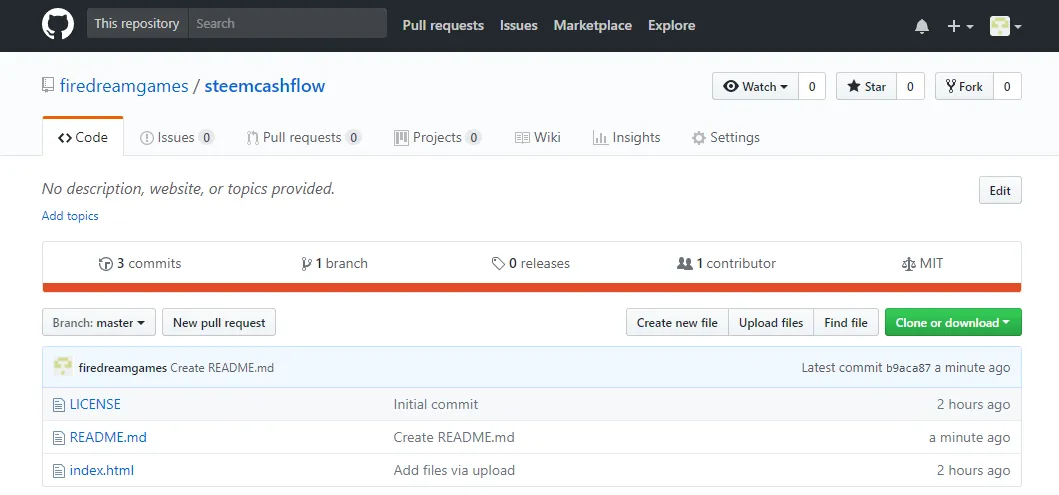Viewport: 1059px width, 495px height.
Task: Star the steemcashflow repository
Action: [867, 86]
